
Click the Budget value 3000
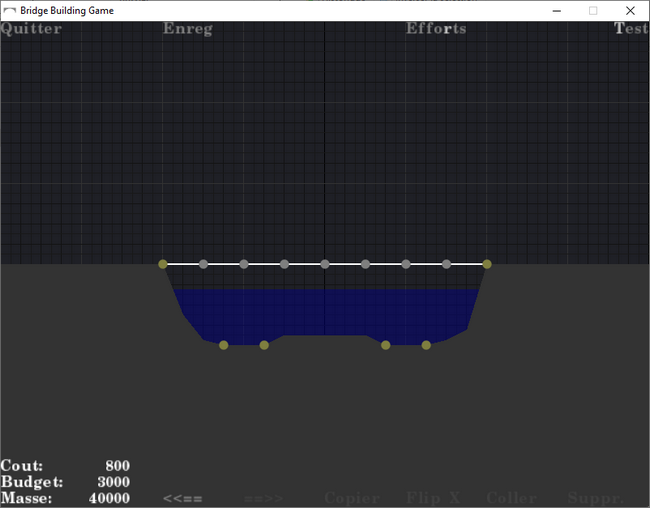coord(114,482)
